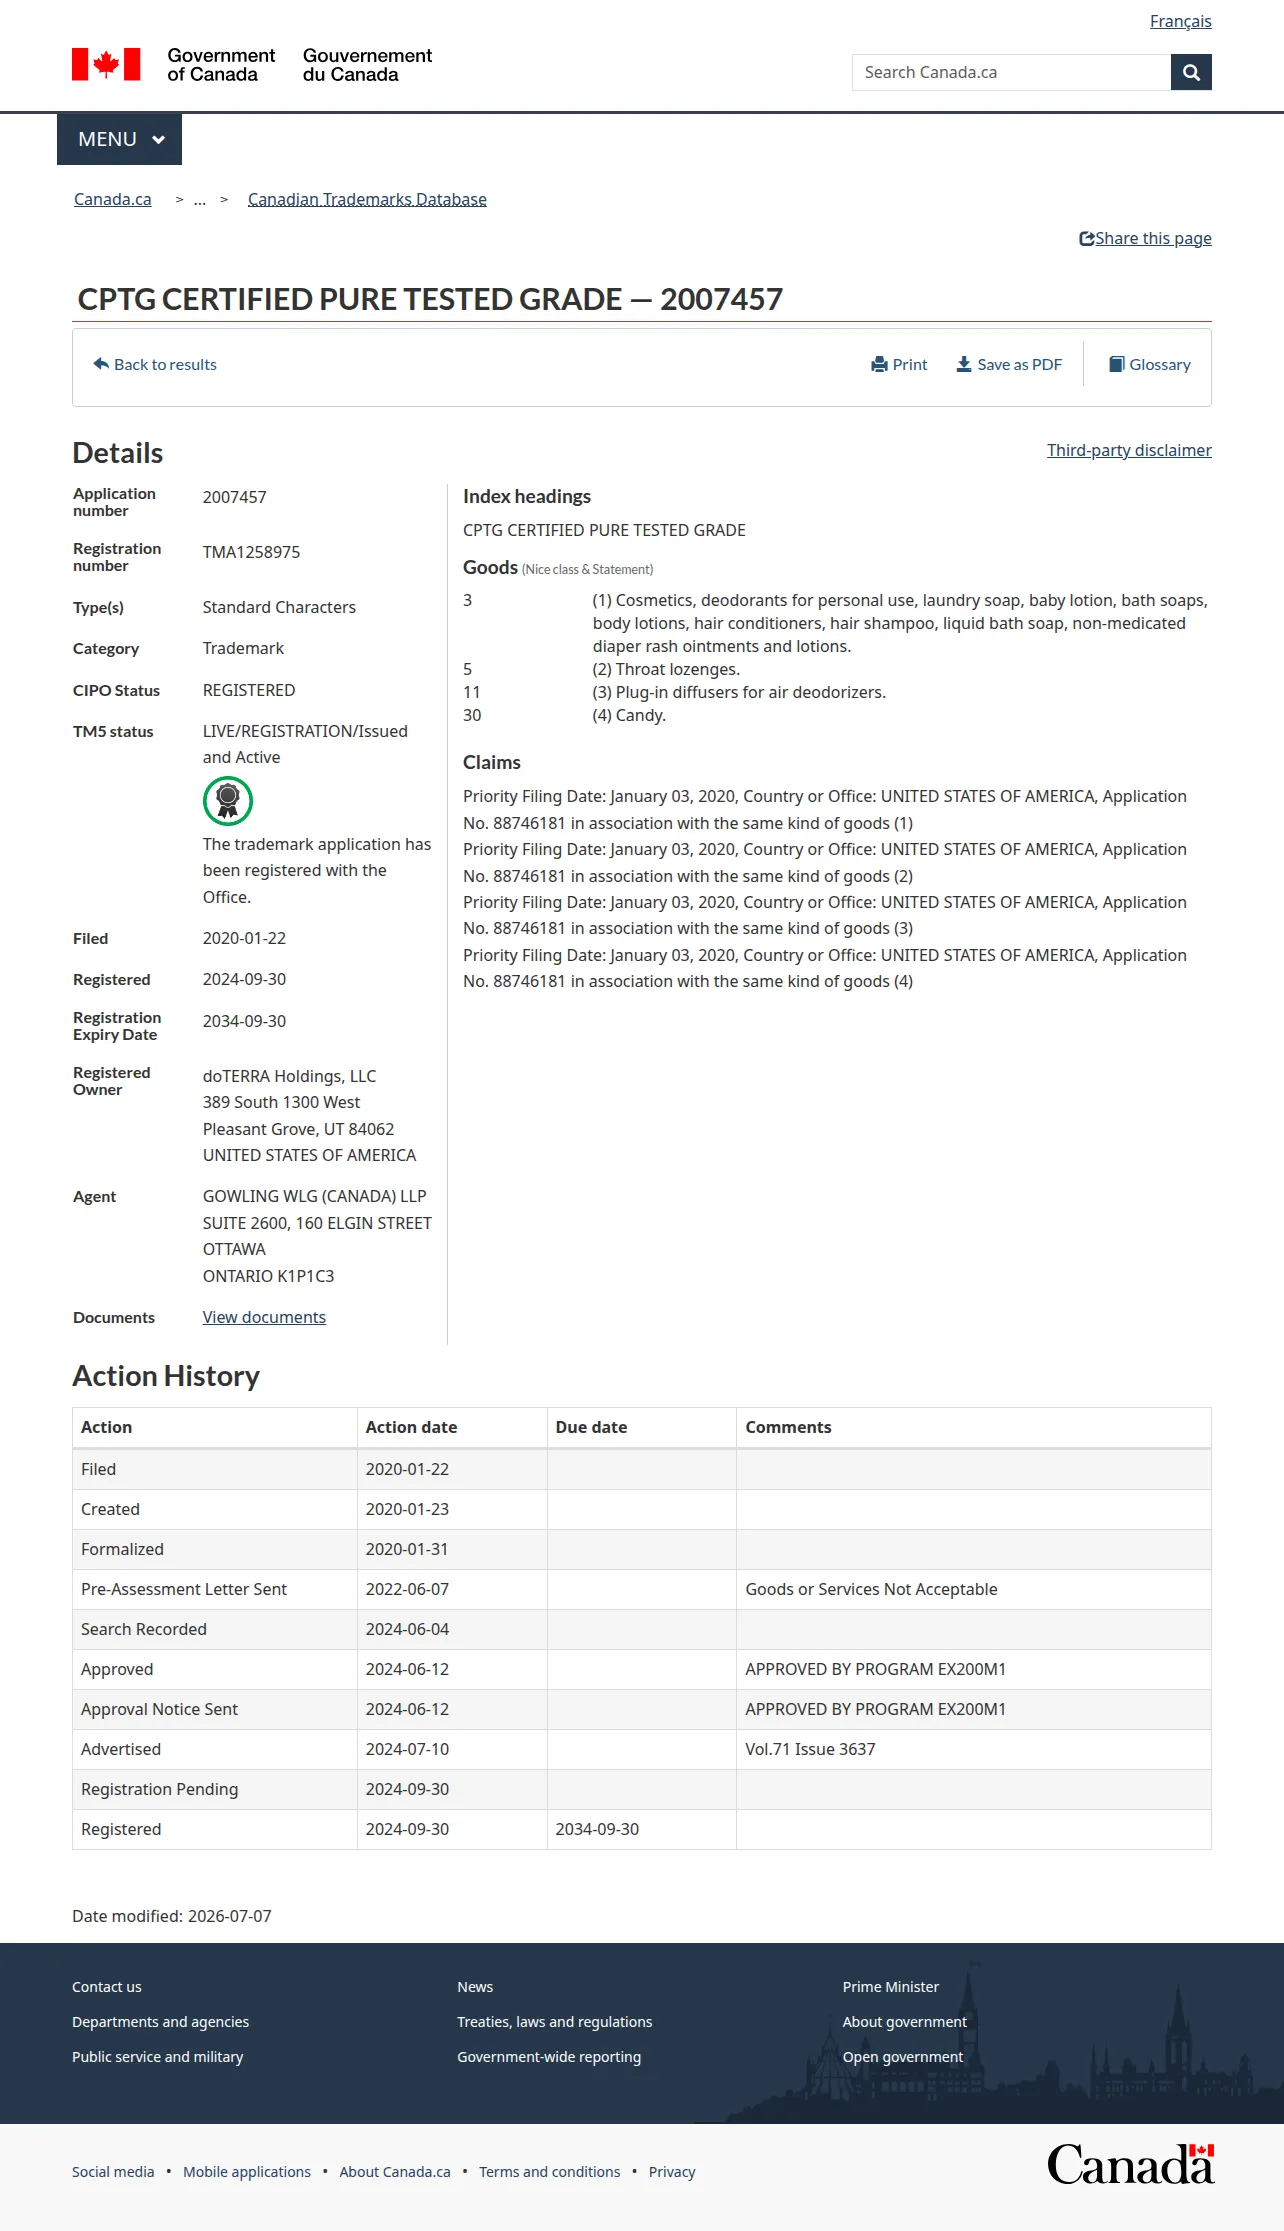Click the Candy goods entry

pos(629,715)
